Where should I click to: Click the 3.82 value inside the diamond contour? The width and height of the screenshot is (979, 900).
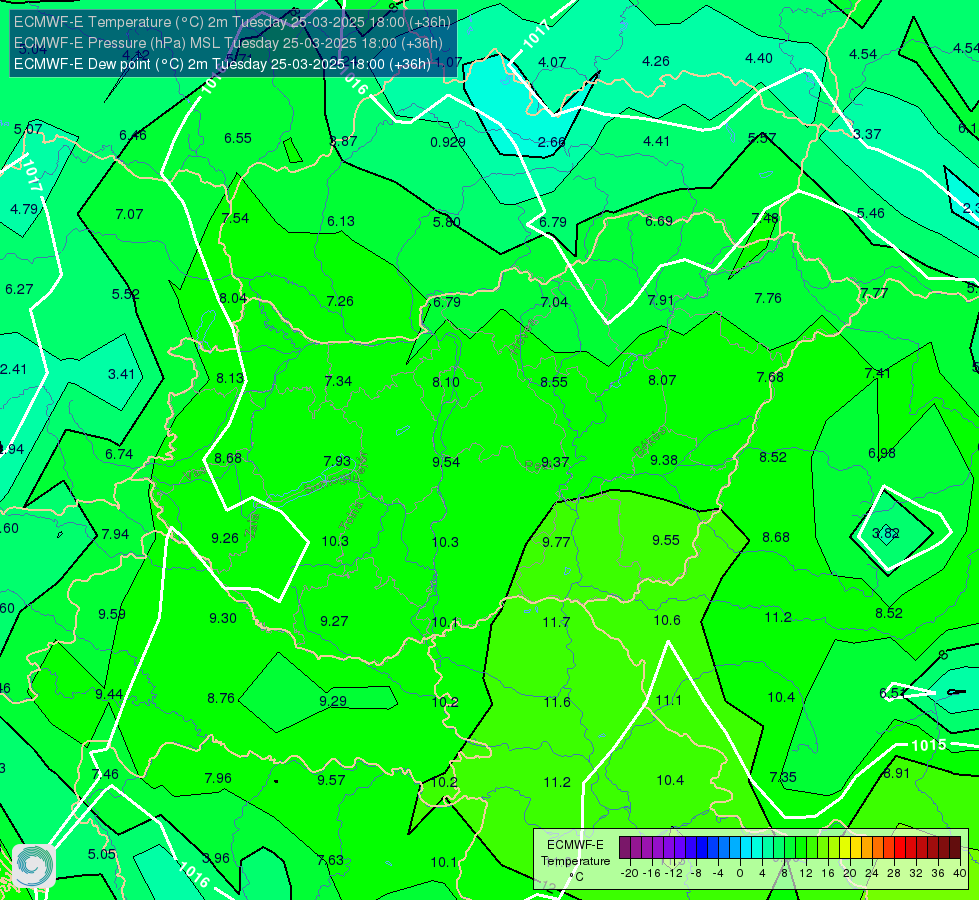pyautogui.click(x=885, y=533)
